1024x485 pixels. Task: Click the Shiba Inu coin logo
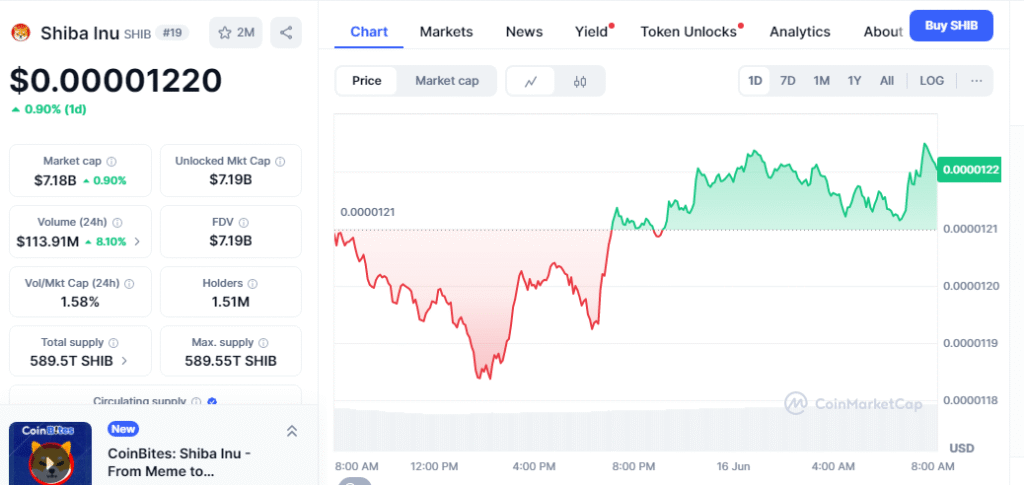(x=21, y=33)
